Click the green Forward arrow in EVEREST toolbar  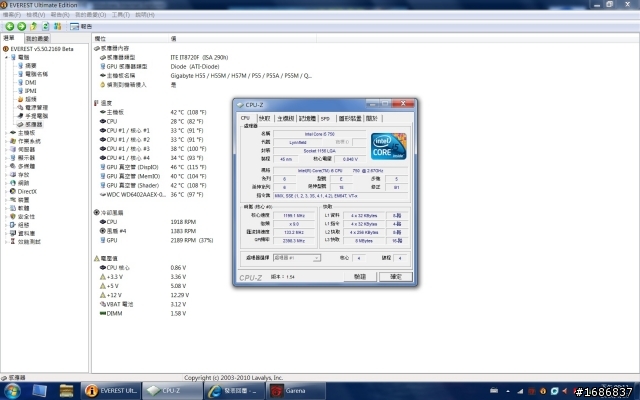click(22, 27)
